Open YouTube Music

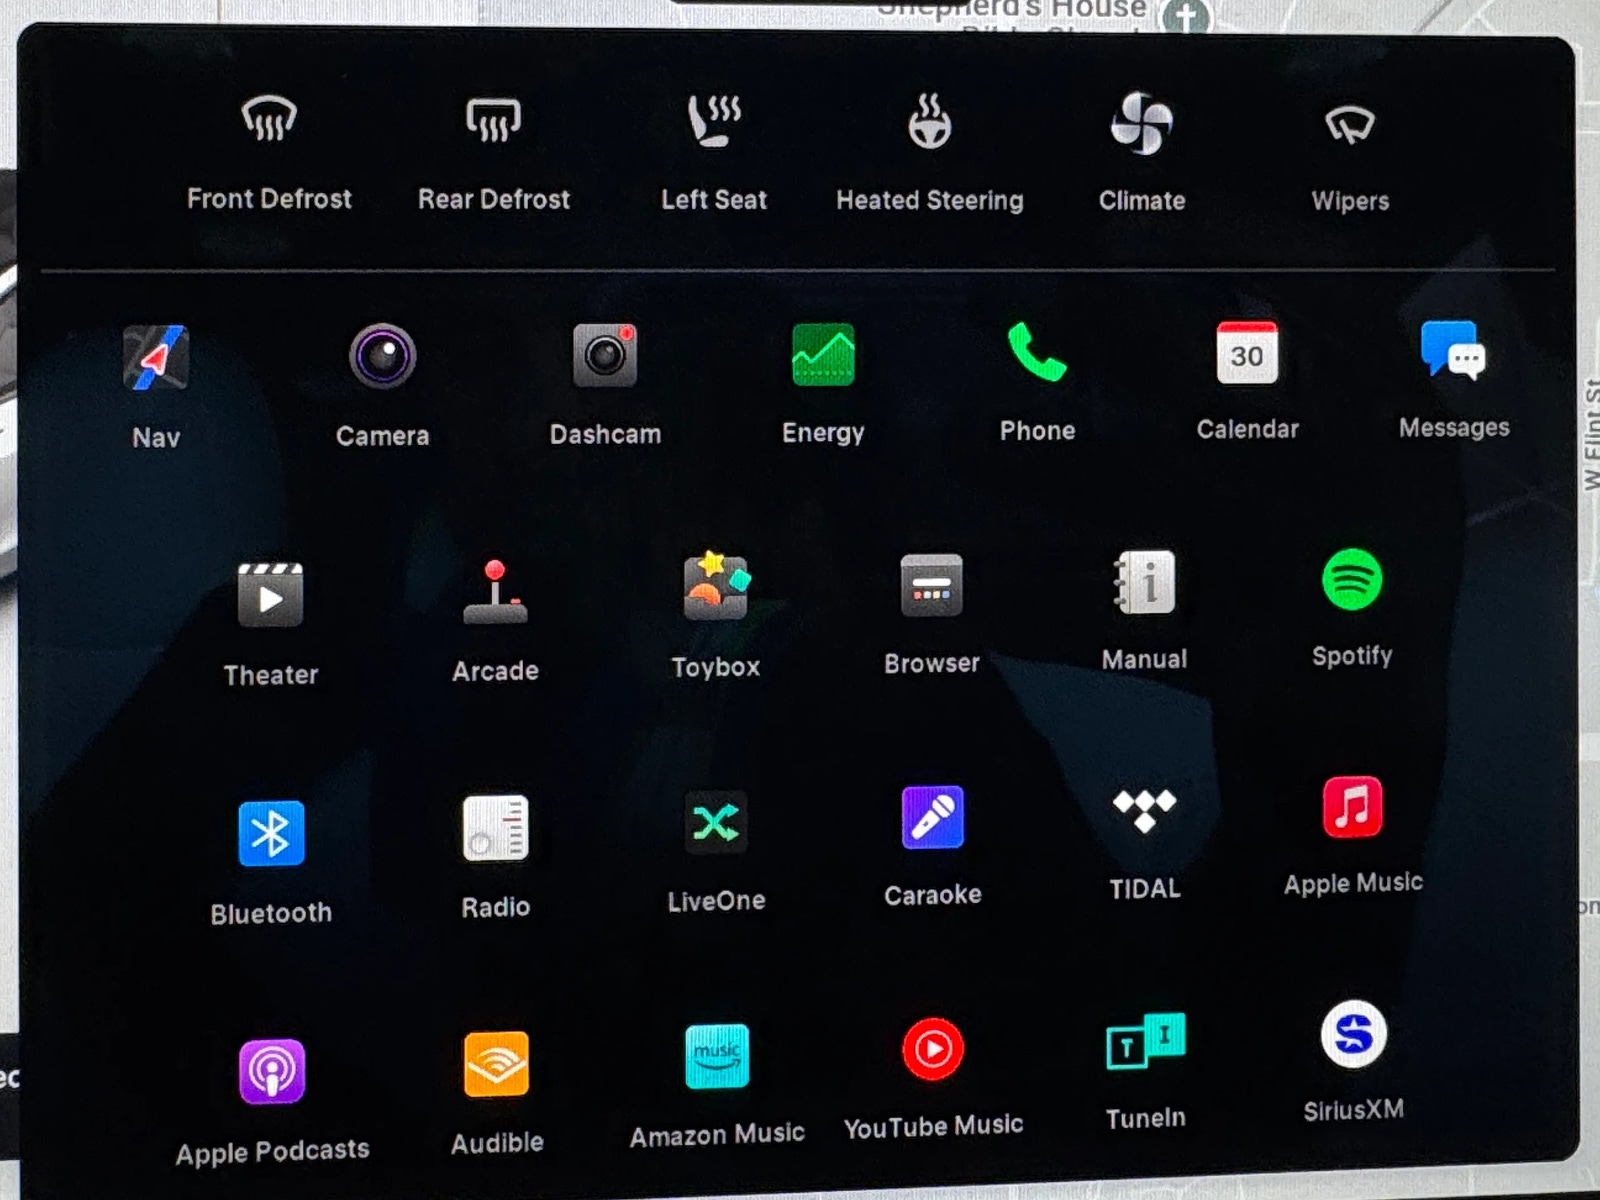click(933, 1050)
